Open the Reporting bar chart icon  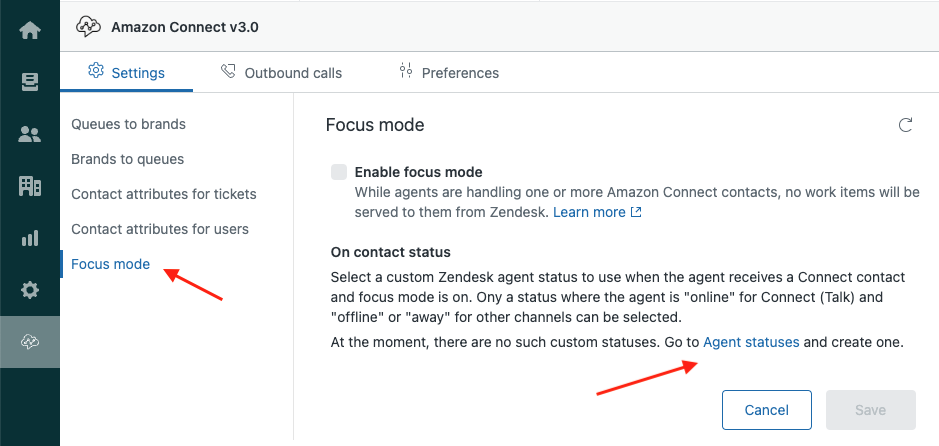click(30, 238)
